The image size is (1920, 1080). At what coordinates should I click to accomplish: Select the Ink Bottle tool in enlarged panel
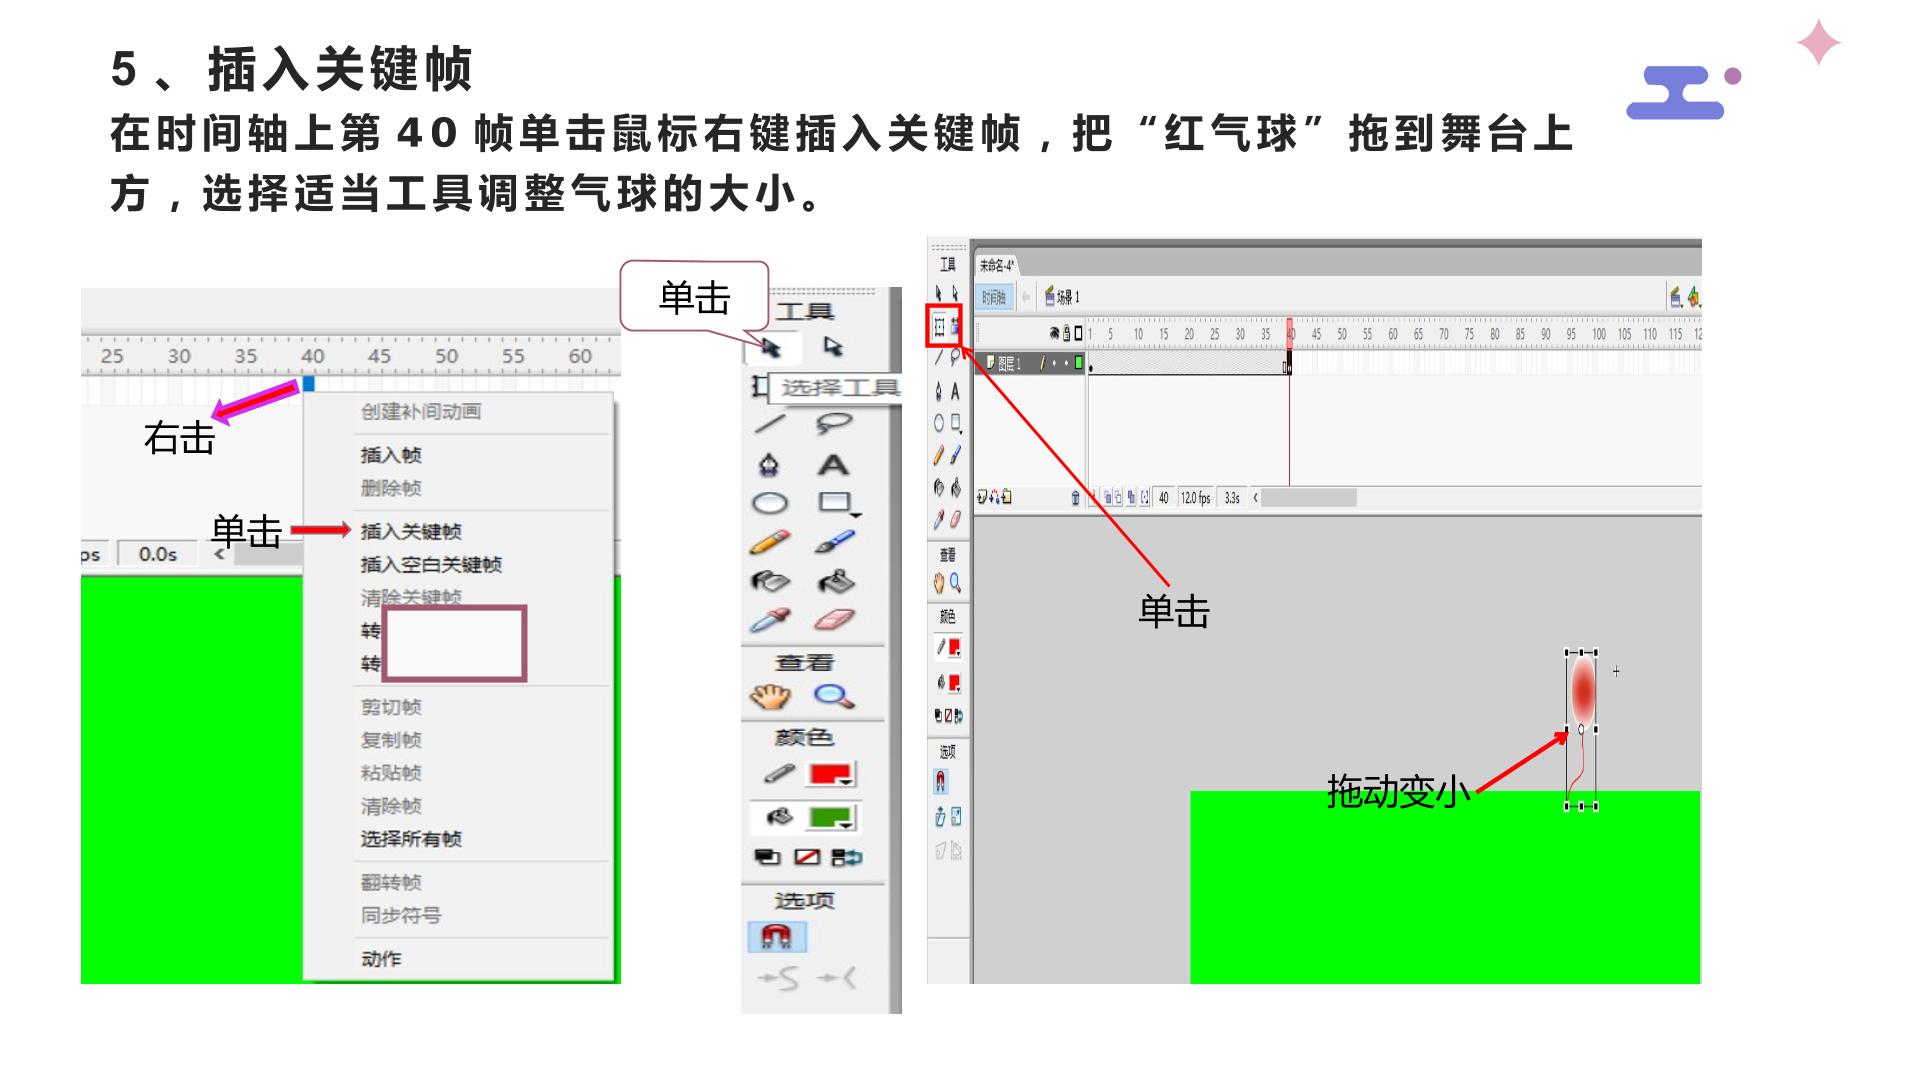(769, 581)
